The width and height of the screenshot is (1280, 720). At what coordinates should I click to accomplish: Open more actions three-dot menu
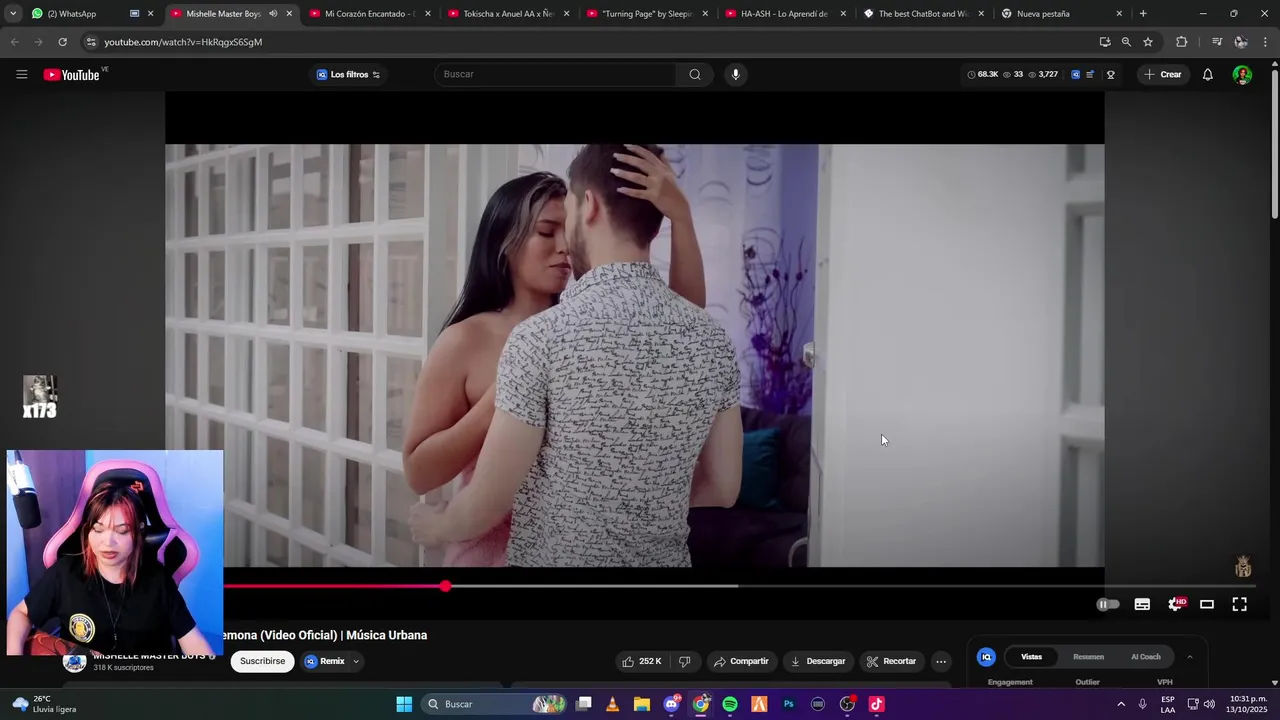pyautogui.click(x=941, y=661)
